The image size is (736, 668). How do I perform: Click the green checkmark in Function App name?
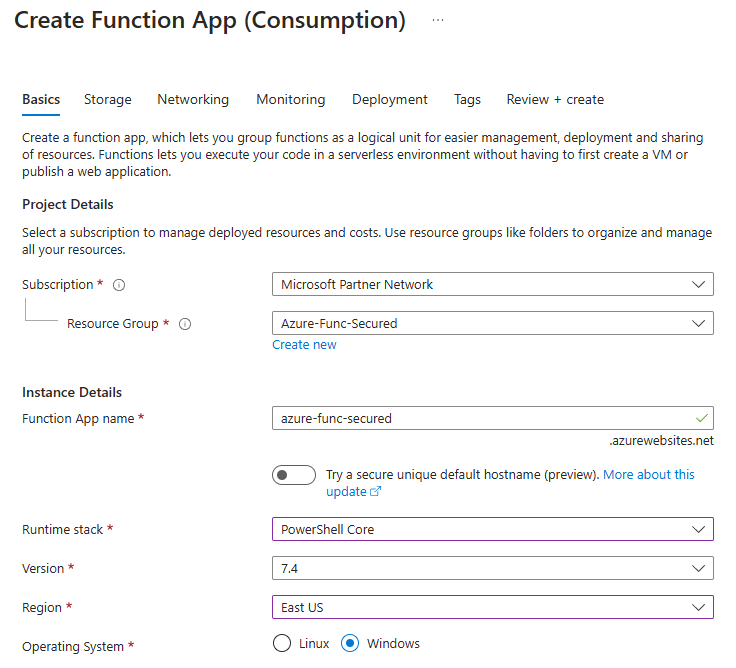click(702, 418)
